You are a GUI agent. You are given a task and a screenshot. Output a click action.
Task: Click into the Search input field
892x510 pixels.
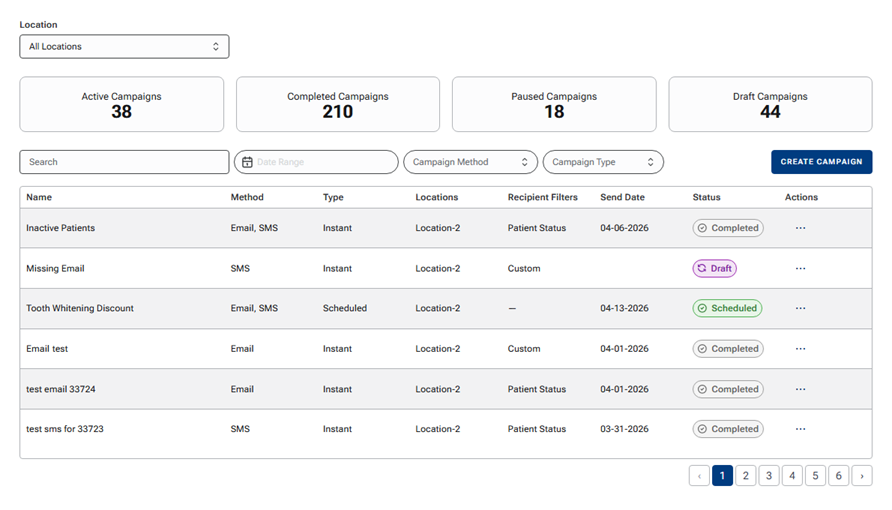[124, 162]
